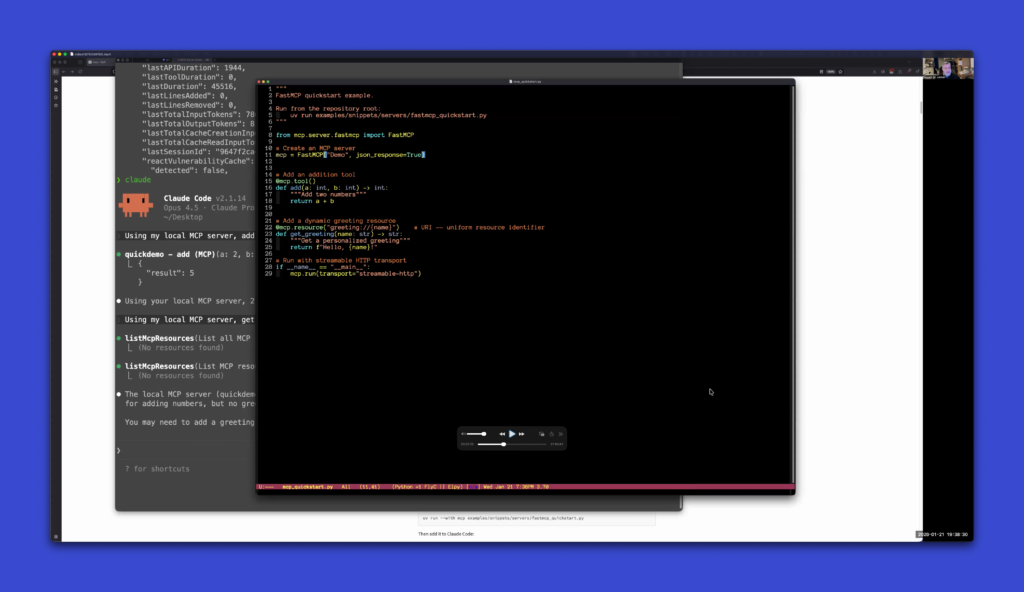Screen dimensions: 1024x592
Task: Adjust the volume slider knob
Action: pos(484,434)
